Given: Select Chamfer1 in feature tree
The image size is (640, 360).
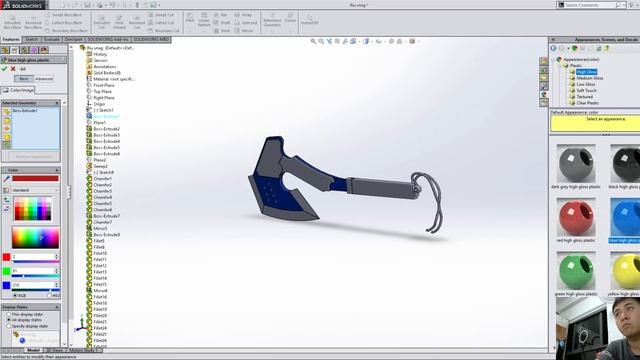Looking at the screenshot, I should click(x=102, y=179).
